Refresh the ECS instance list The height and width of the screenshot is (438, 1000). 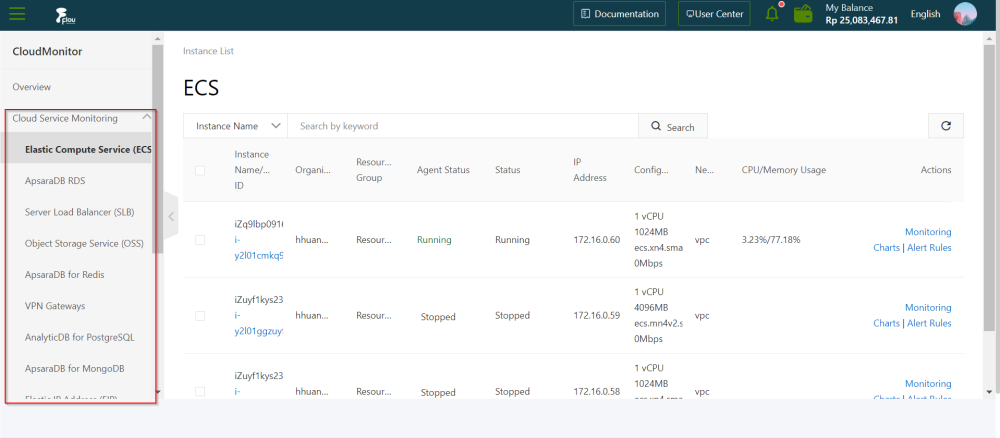946,126
